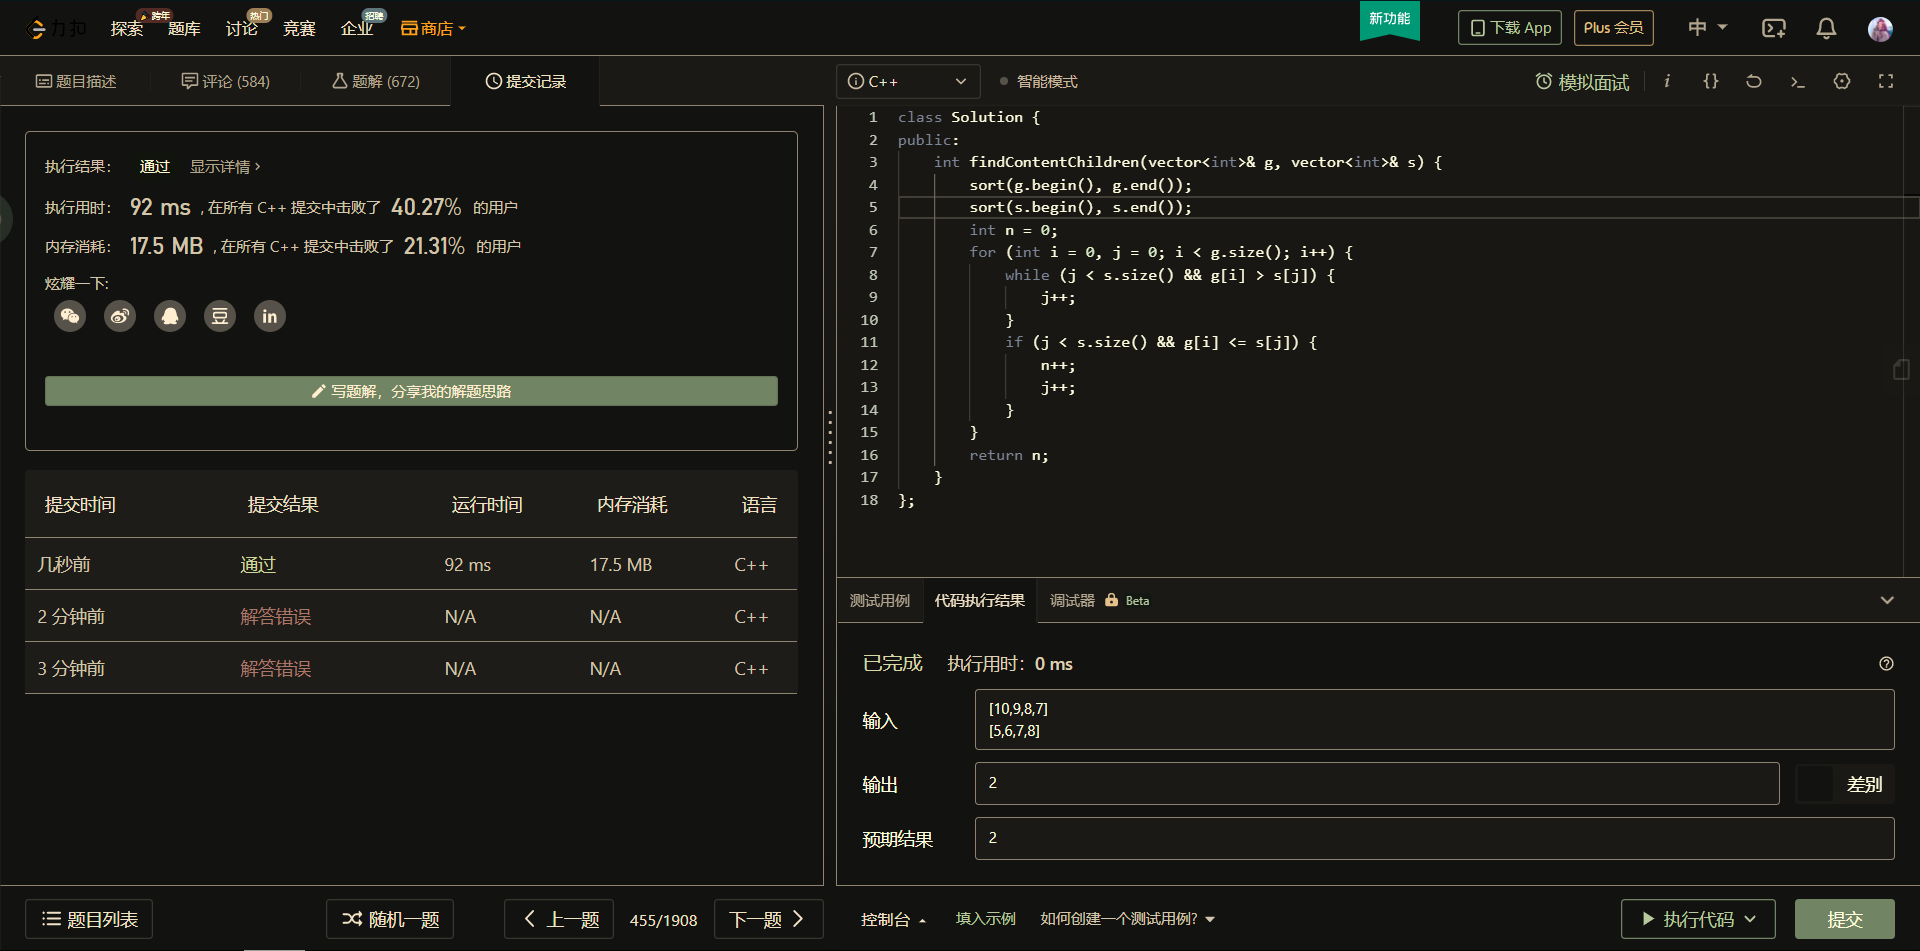Start a 模拟面试 mock interview
Screen dimensions: 1920x951
pyautogui.click(x=1582, y=82)
